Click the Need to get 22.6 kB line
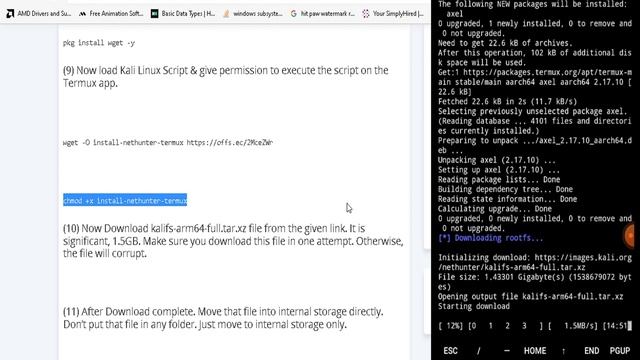640x360 pixels. coord(505,43)
